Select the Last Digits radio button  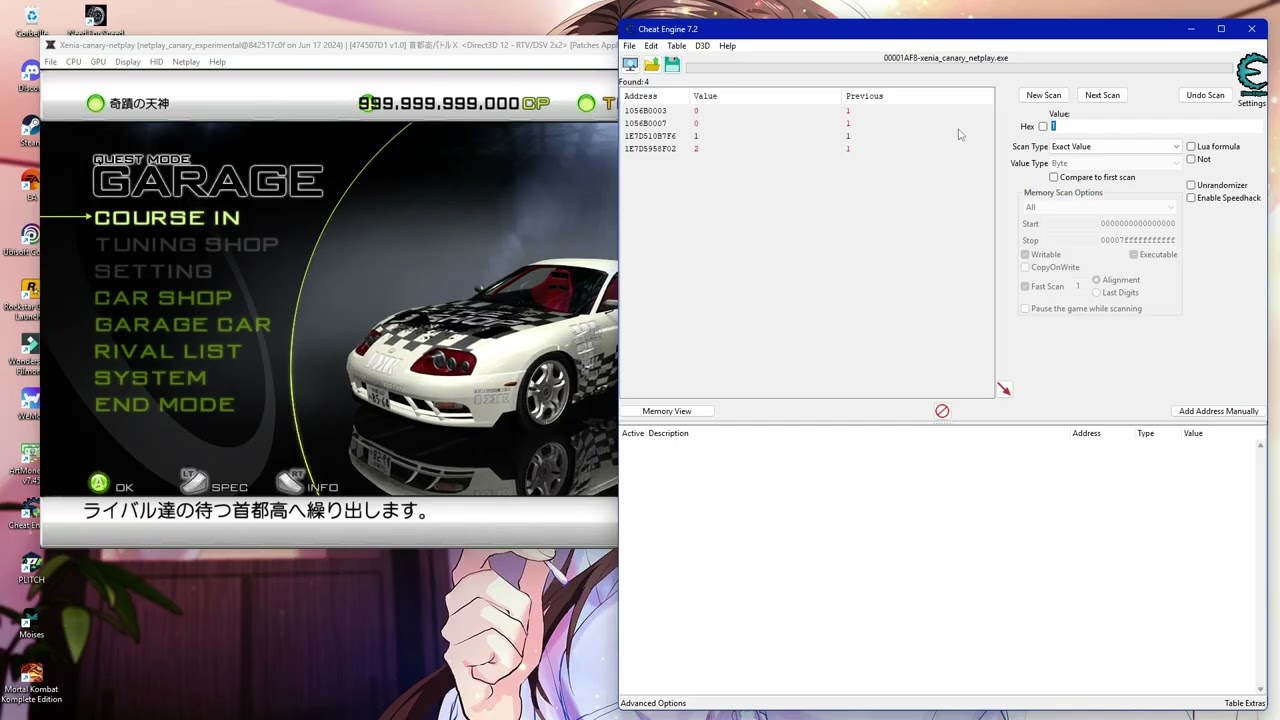click(1097, 293)
